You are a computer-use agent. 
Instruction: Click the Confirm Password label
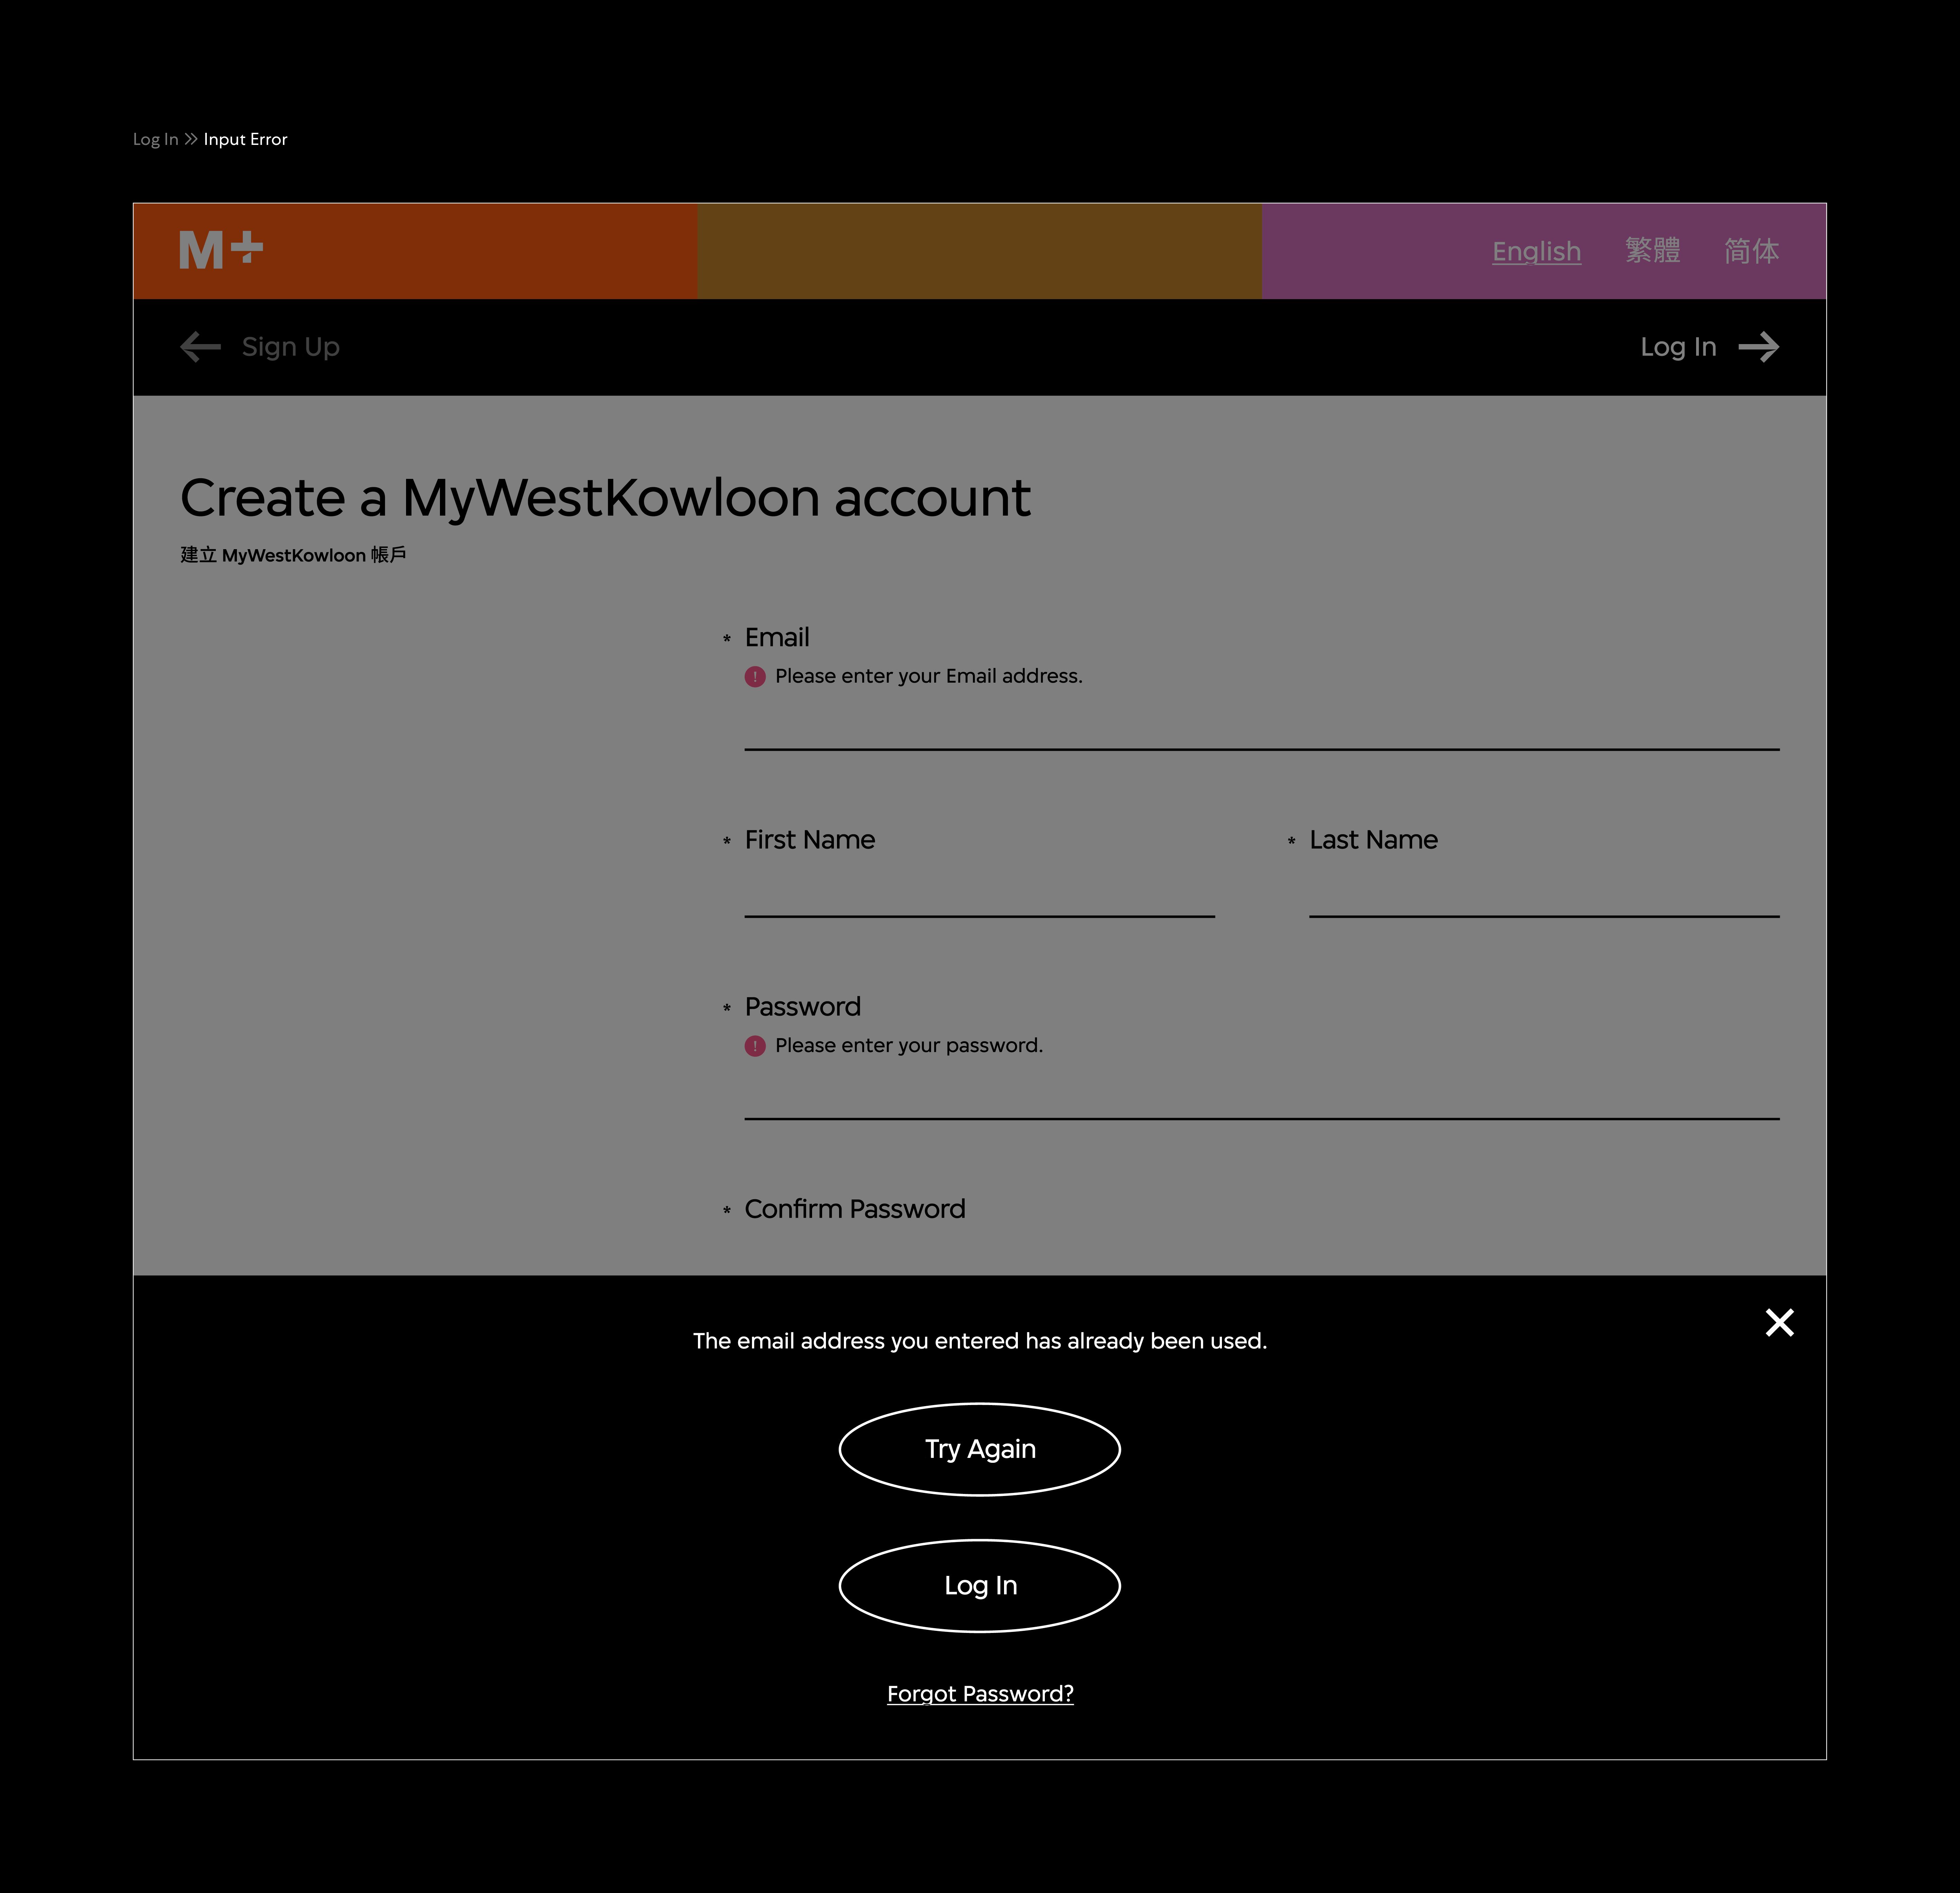tap(855, 1209)
